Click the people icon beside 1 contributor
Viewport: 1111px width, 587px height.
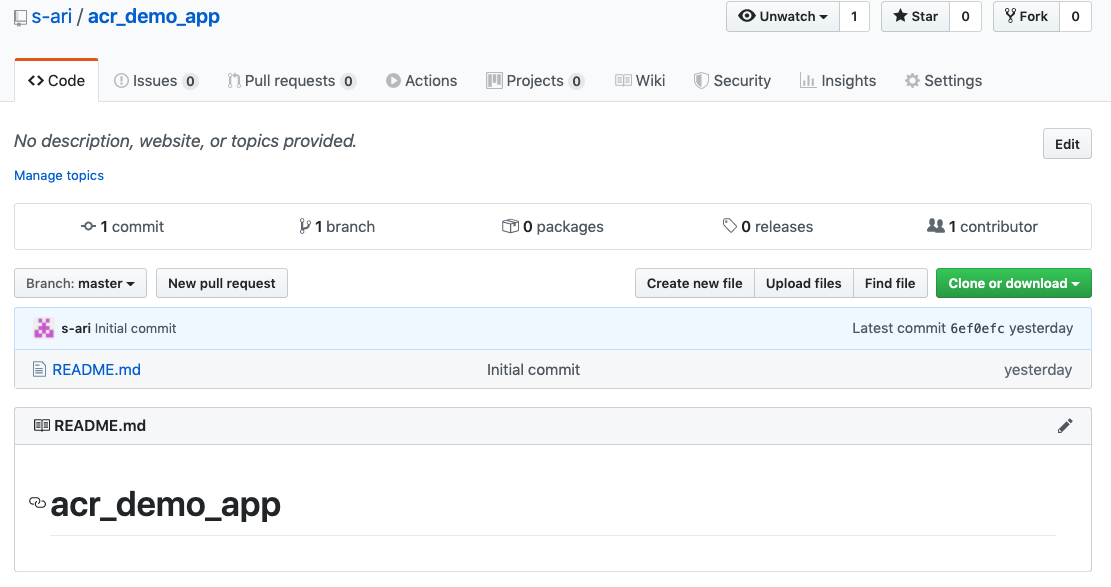click(x=936, y=226)
